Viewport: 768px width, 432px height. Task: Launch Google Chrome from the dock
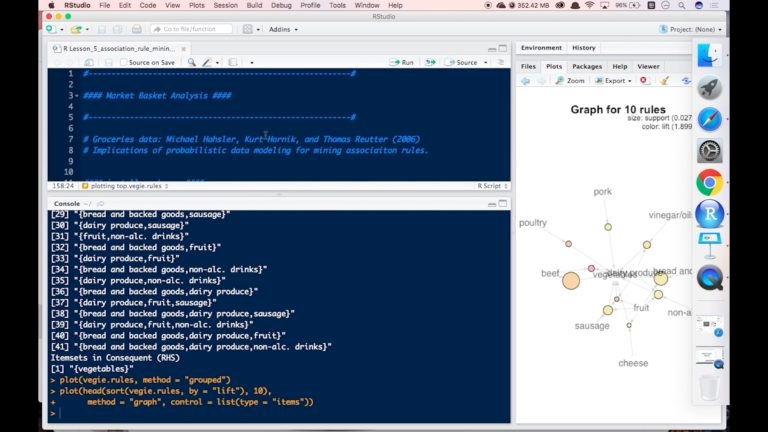(x=709, y=183)
